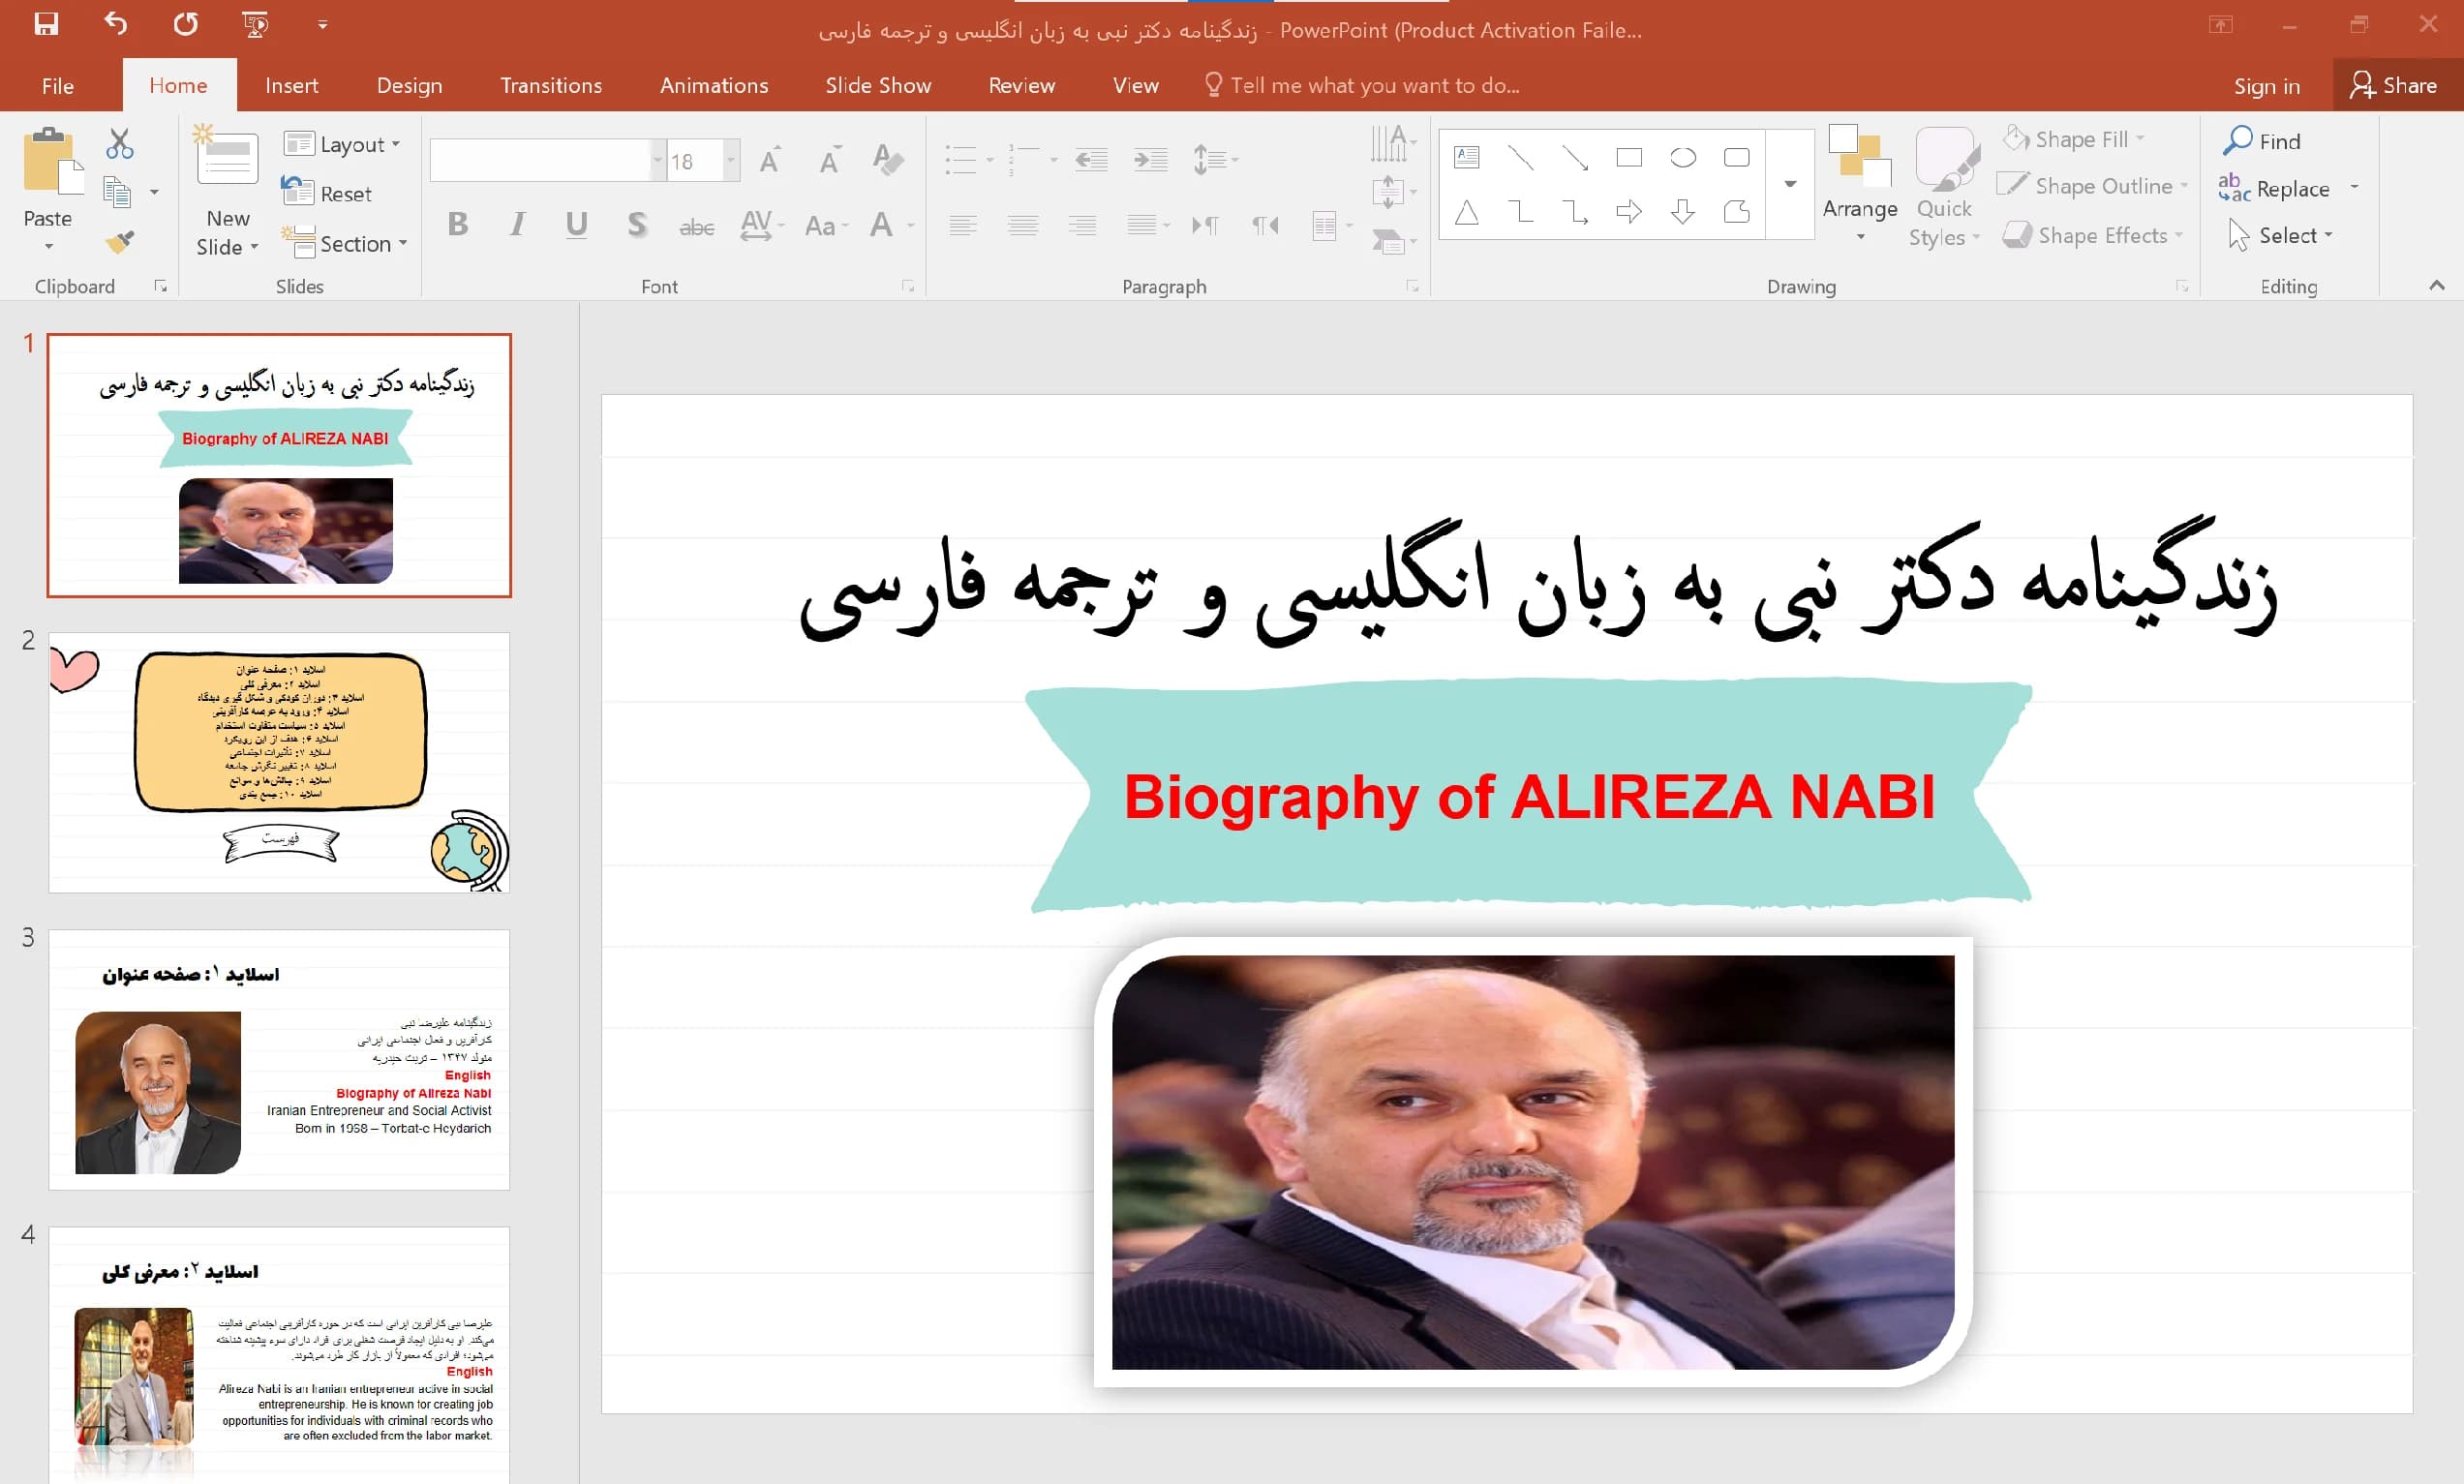Toggle text Shadow effect
Viewport: 2464px width, 1484px height.
(x=637, y=224)
